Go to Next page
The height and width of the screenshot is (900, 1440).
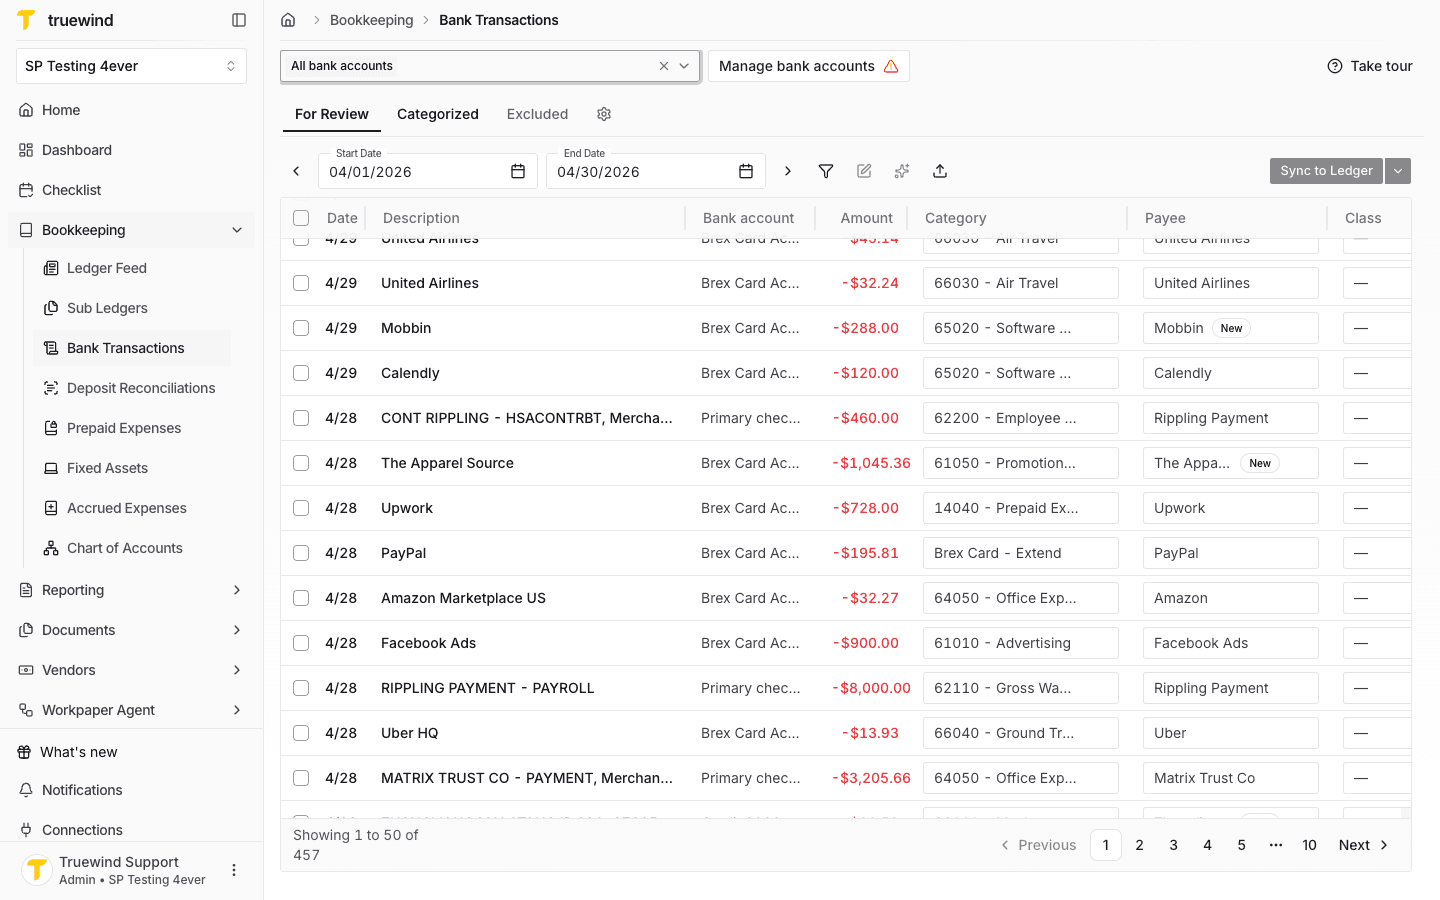click(1364, 845)
